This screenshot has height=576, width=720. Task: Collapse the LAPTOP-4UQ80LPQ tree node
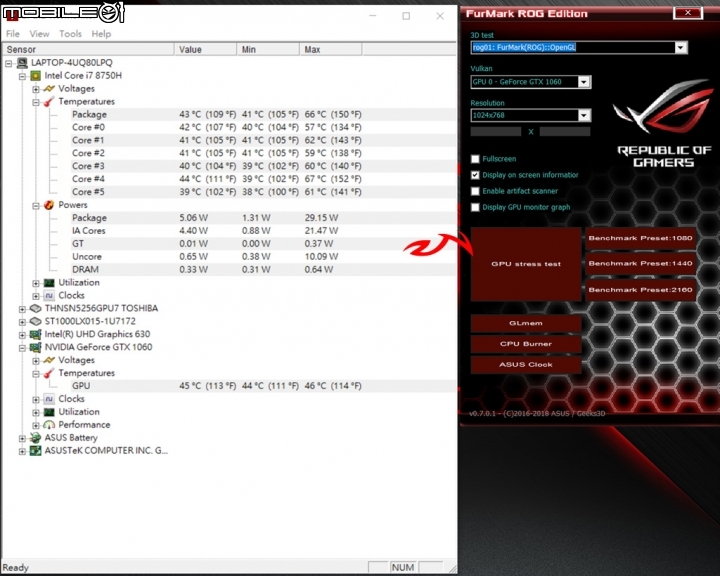pyautogui.click(x=9, y=63)
